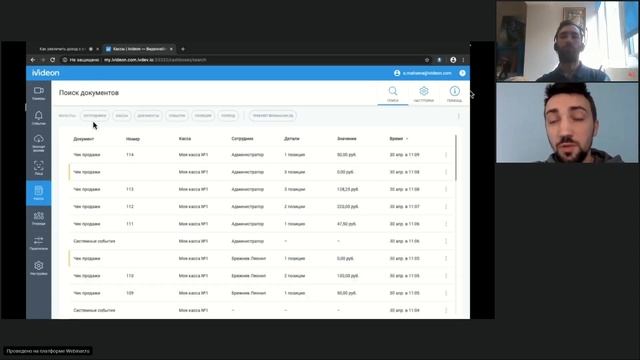Image resolution: width=640 pixels, height=360 pixels.
Task: Click Администратор in receipt 114 row
Action: coord(247,155)
